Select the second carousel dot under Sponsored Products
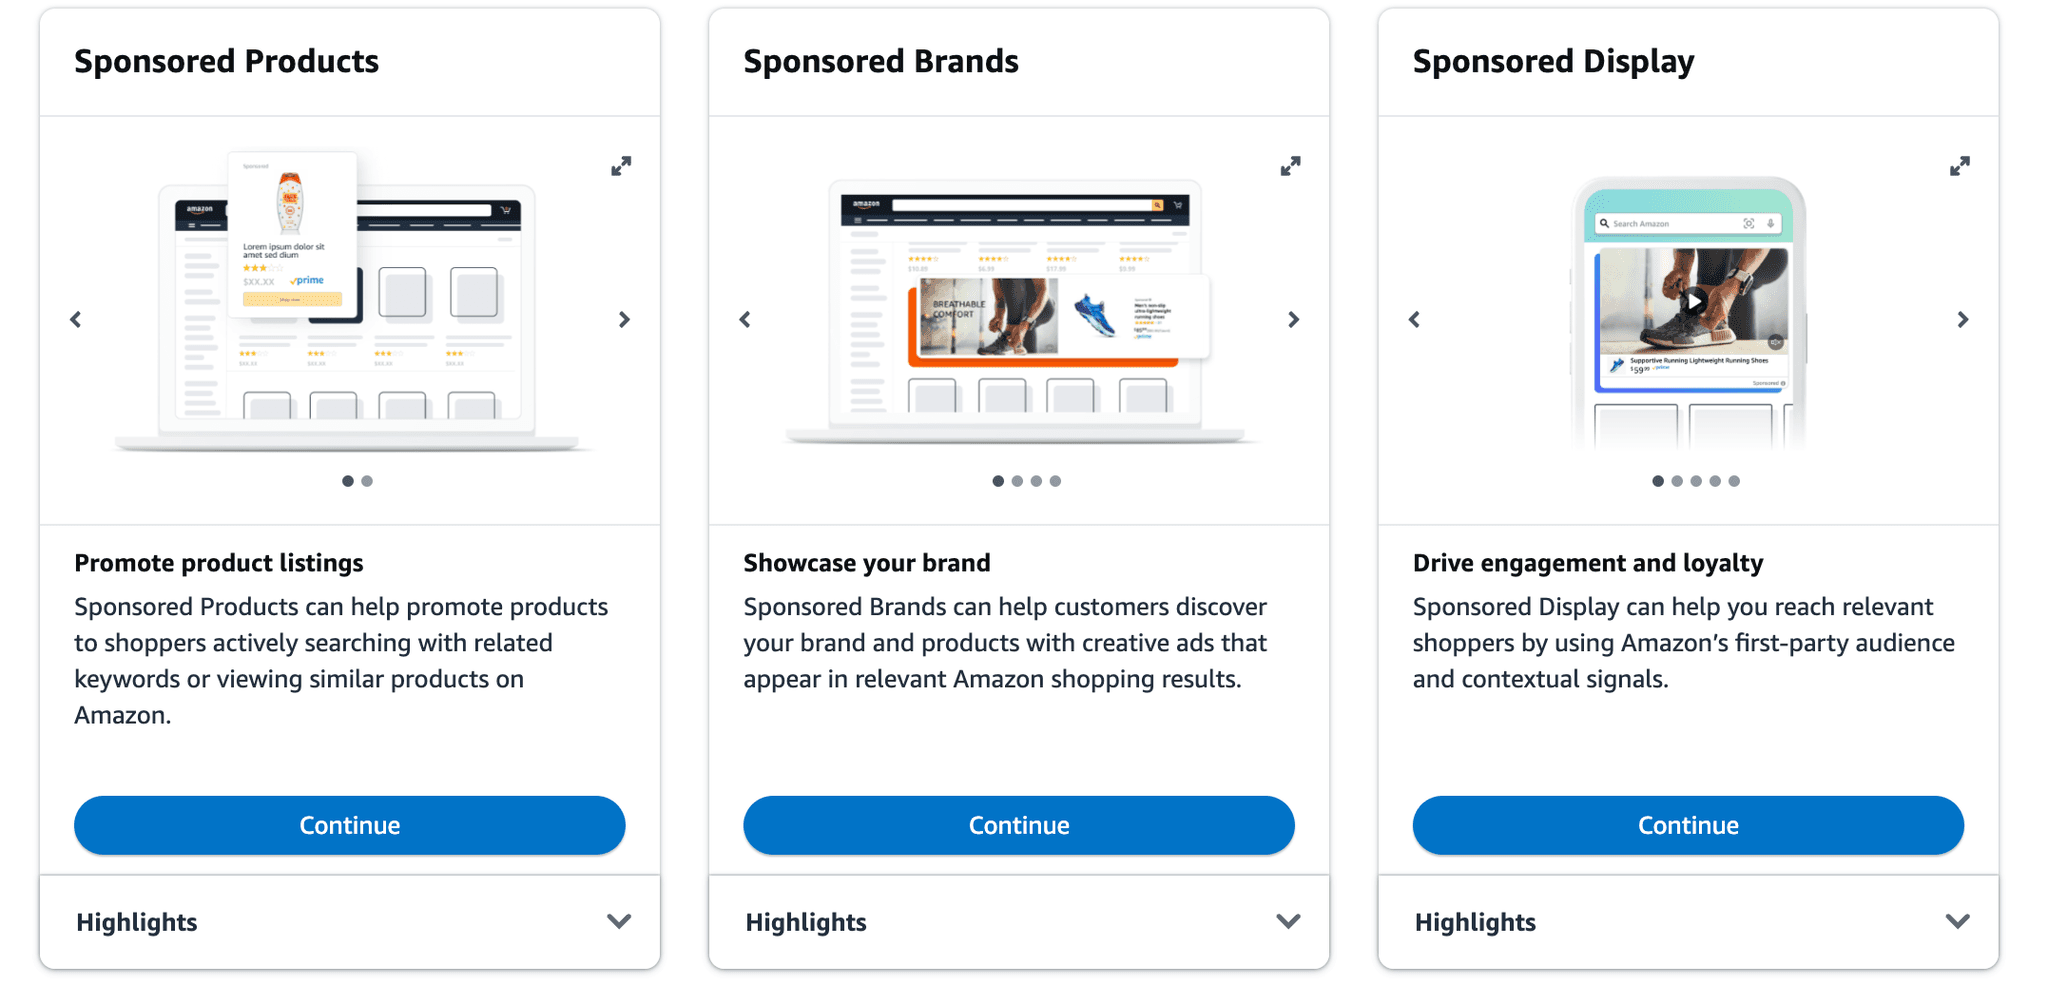The image size is (2048, 985). point(366,481)
